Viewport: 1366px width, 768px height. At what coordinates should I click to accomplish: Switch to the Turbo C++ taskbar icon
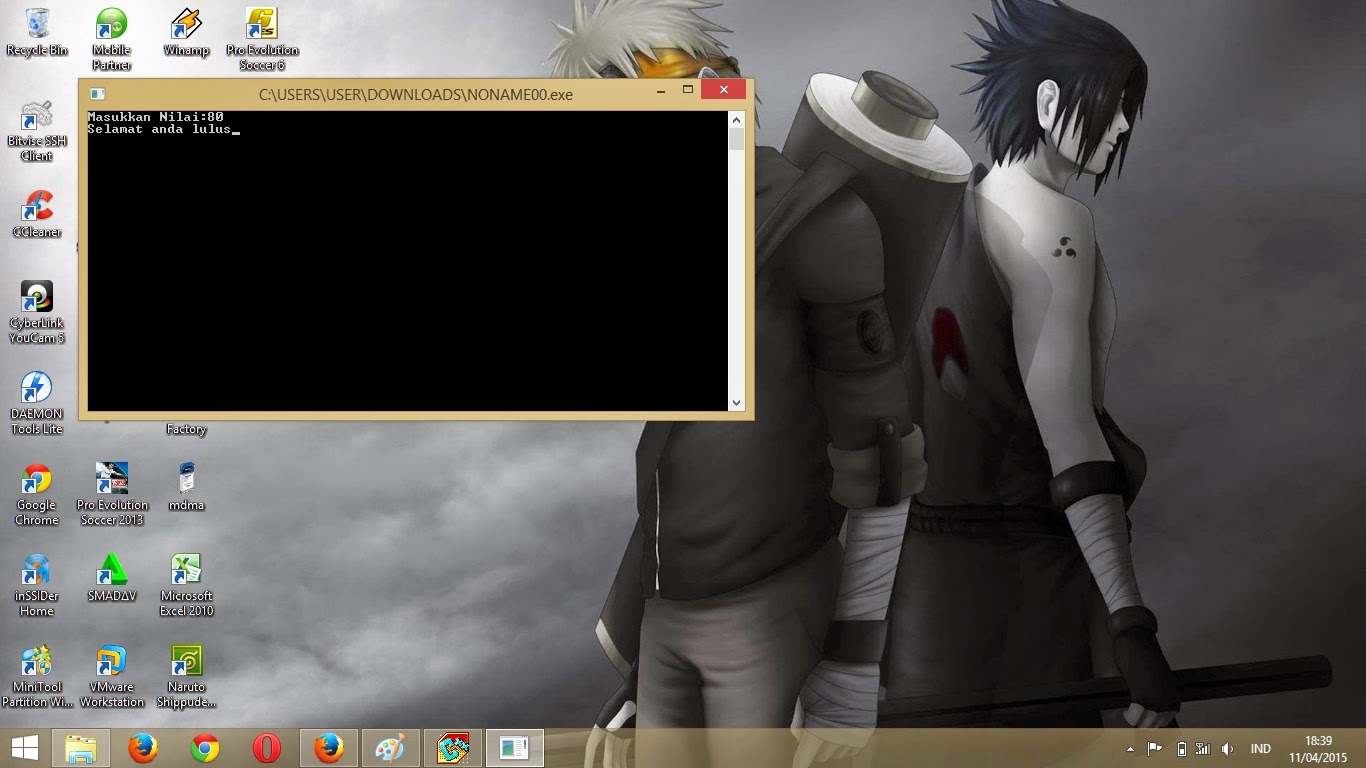click(x=453, y=748)
